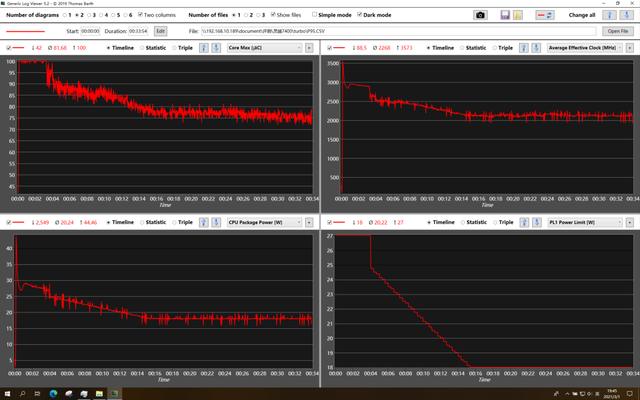This screenshot has height=400, width=640.
Task: Click the average value 81,68 for Core Max
Action: (58, 48)
